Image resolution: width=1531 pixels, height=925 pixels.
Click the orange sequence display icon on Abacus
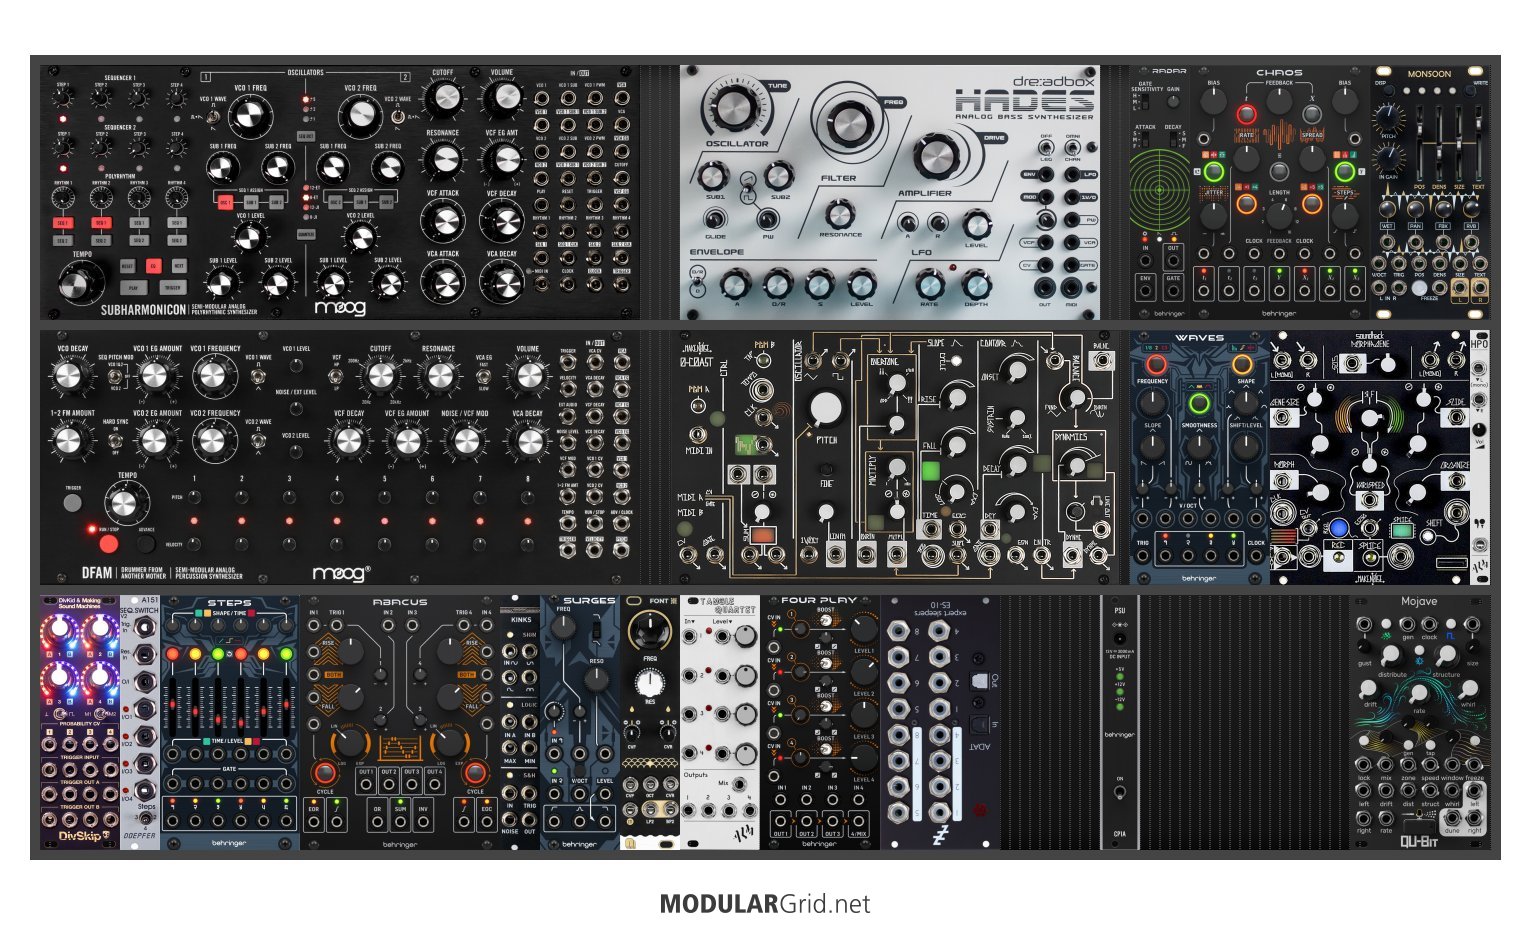pos(400,747)
